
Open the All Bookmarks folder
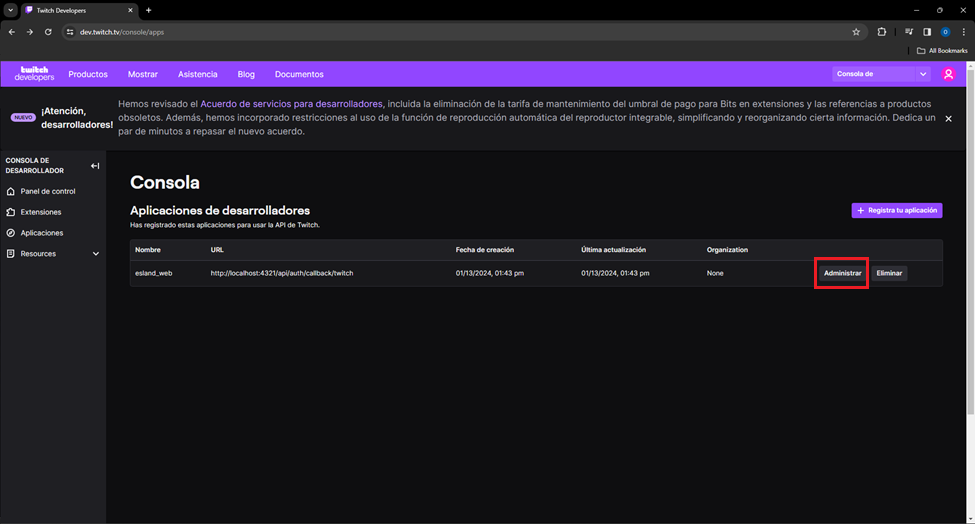pyautogui.click(x=942, y=51)
